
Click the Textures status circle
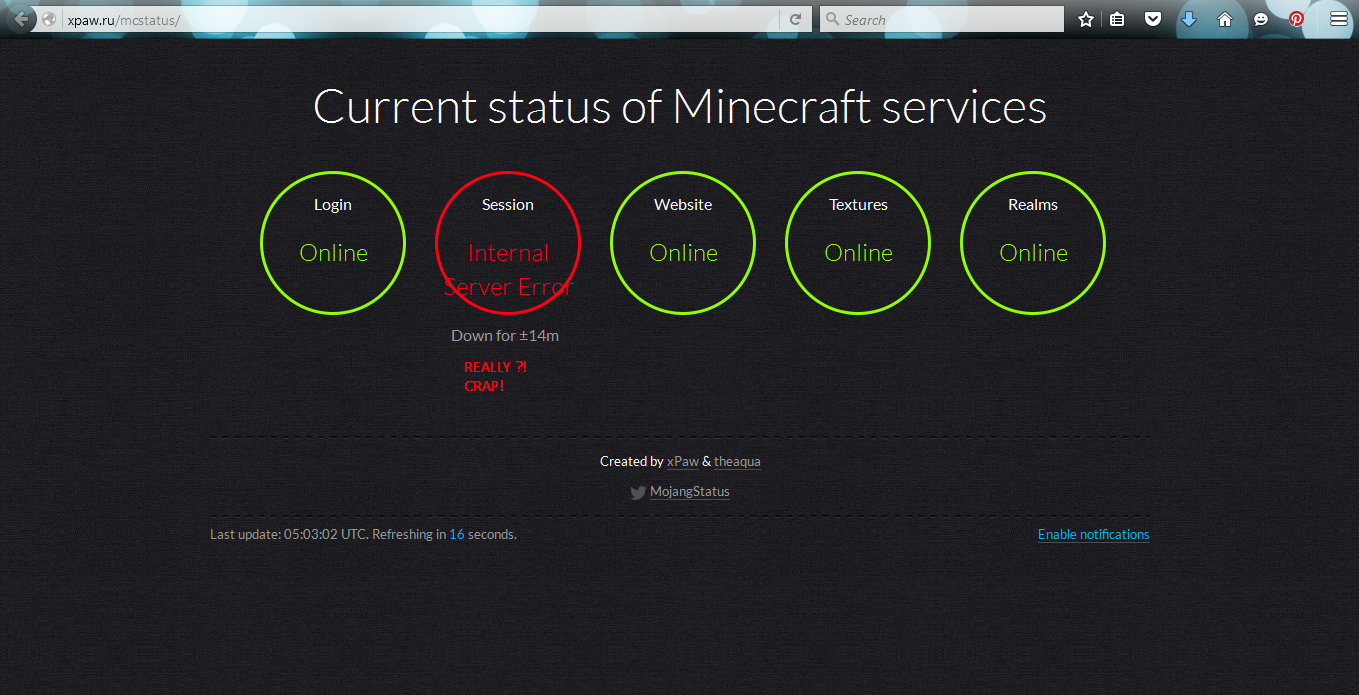pyautogui.click(x=858, y=243)
